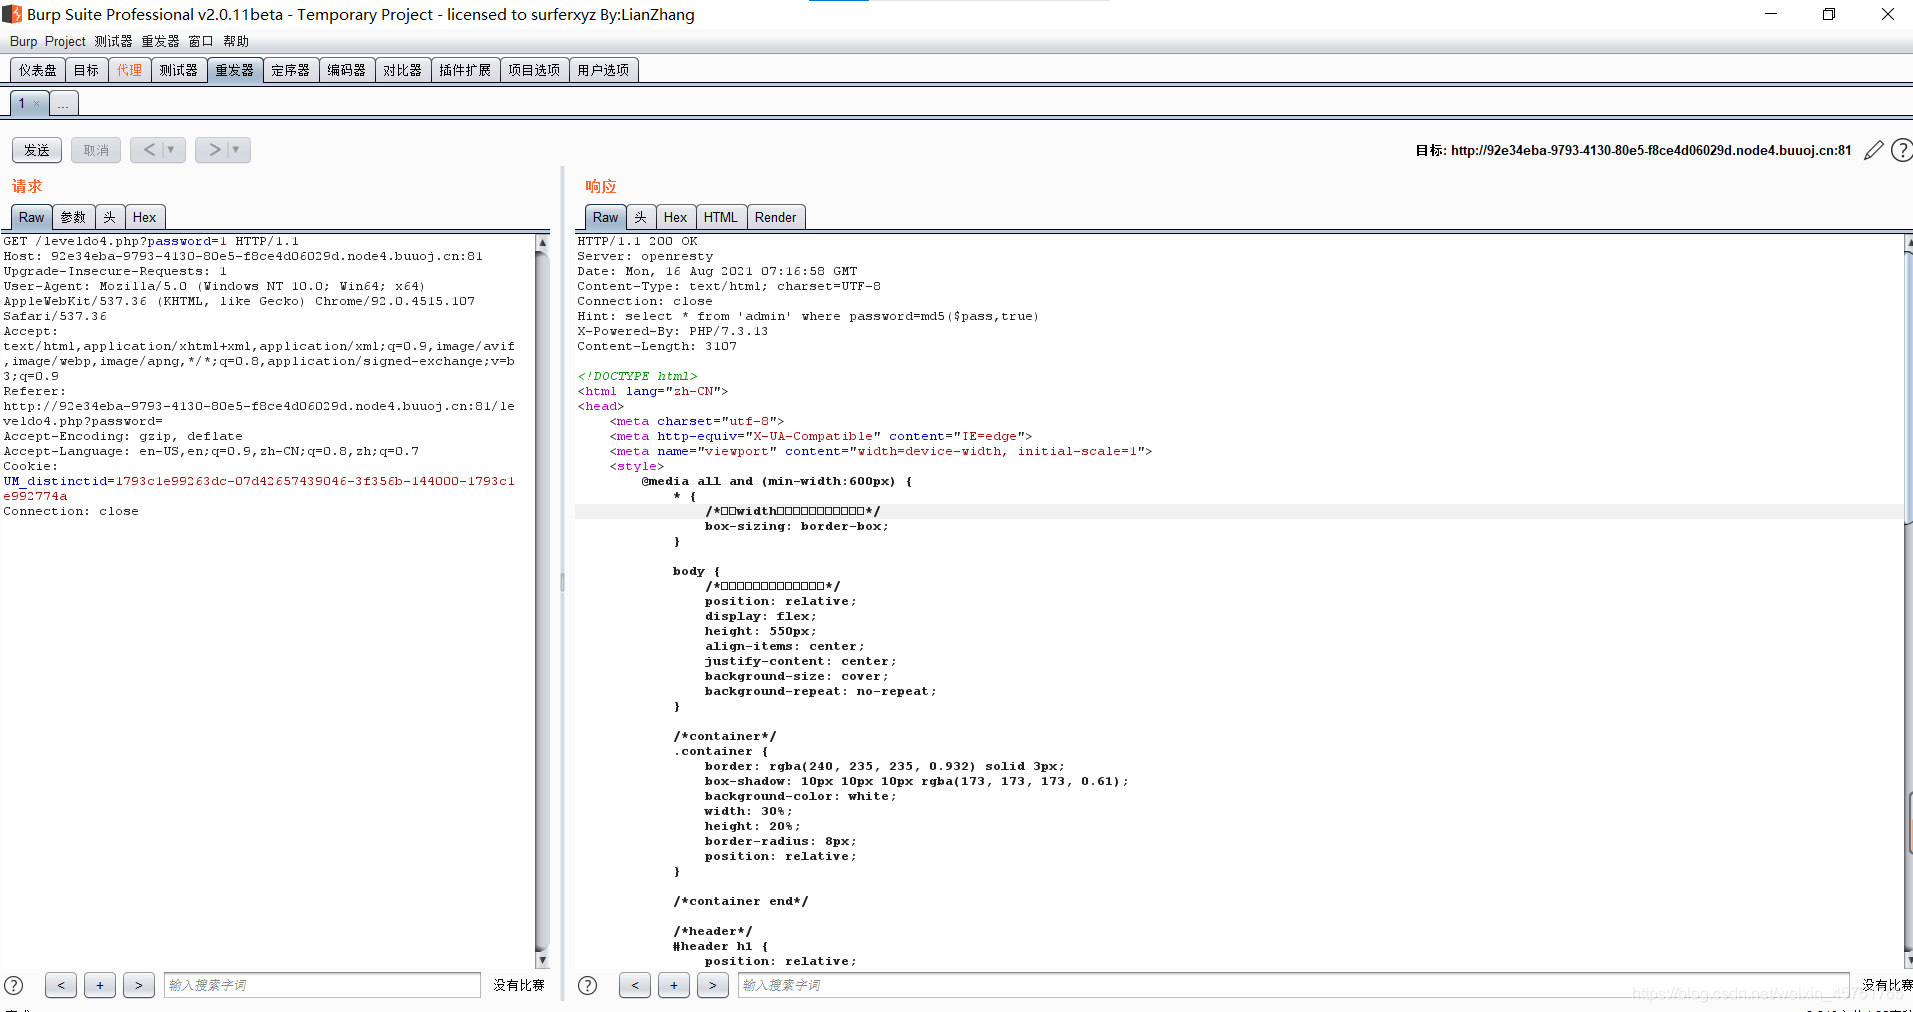Screen dimensions: 1913x1012
Task: Open the forward history dropdown arrow
Action: point(237,150)
